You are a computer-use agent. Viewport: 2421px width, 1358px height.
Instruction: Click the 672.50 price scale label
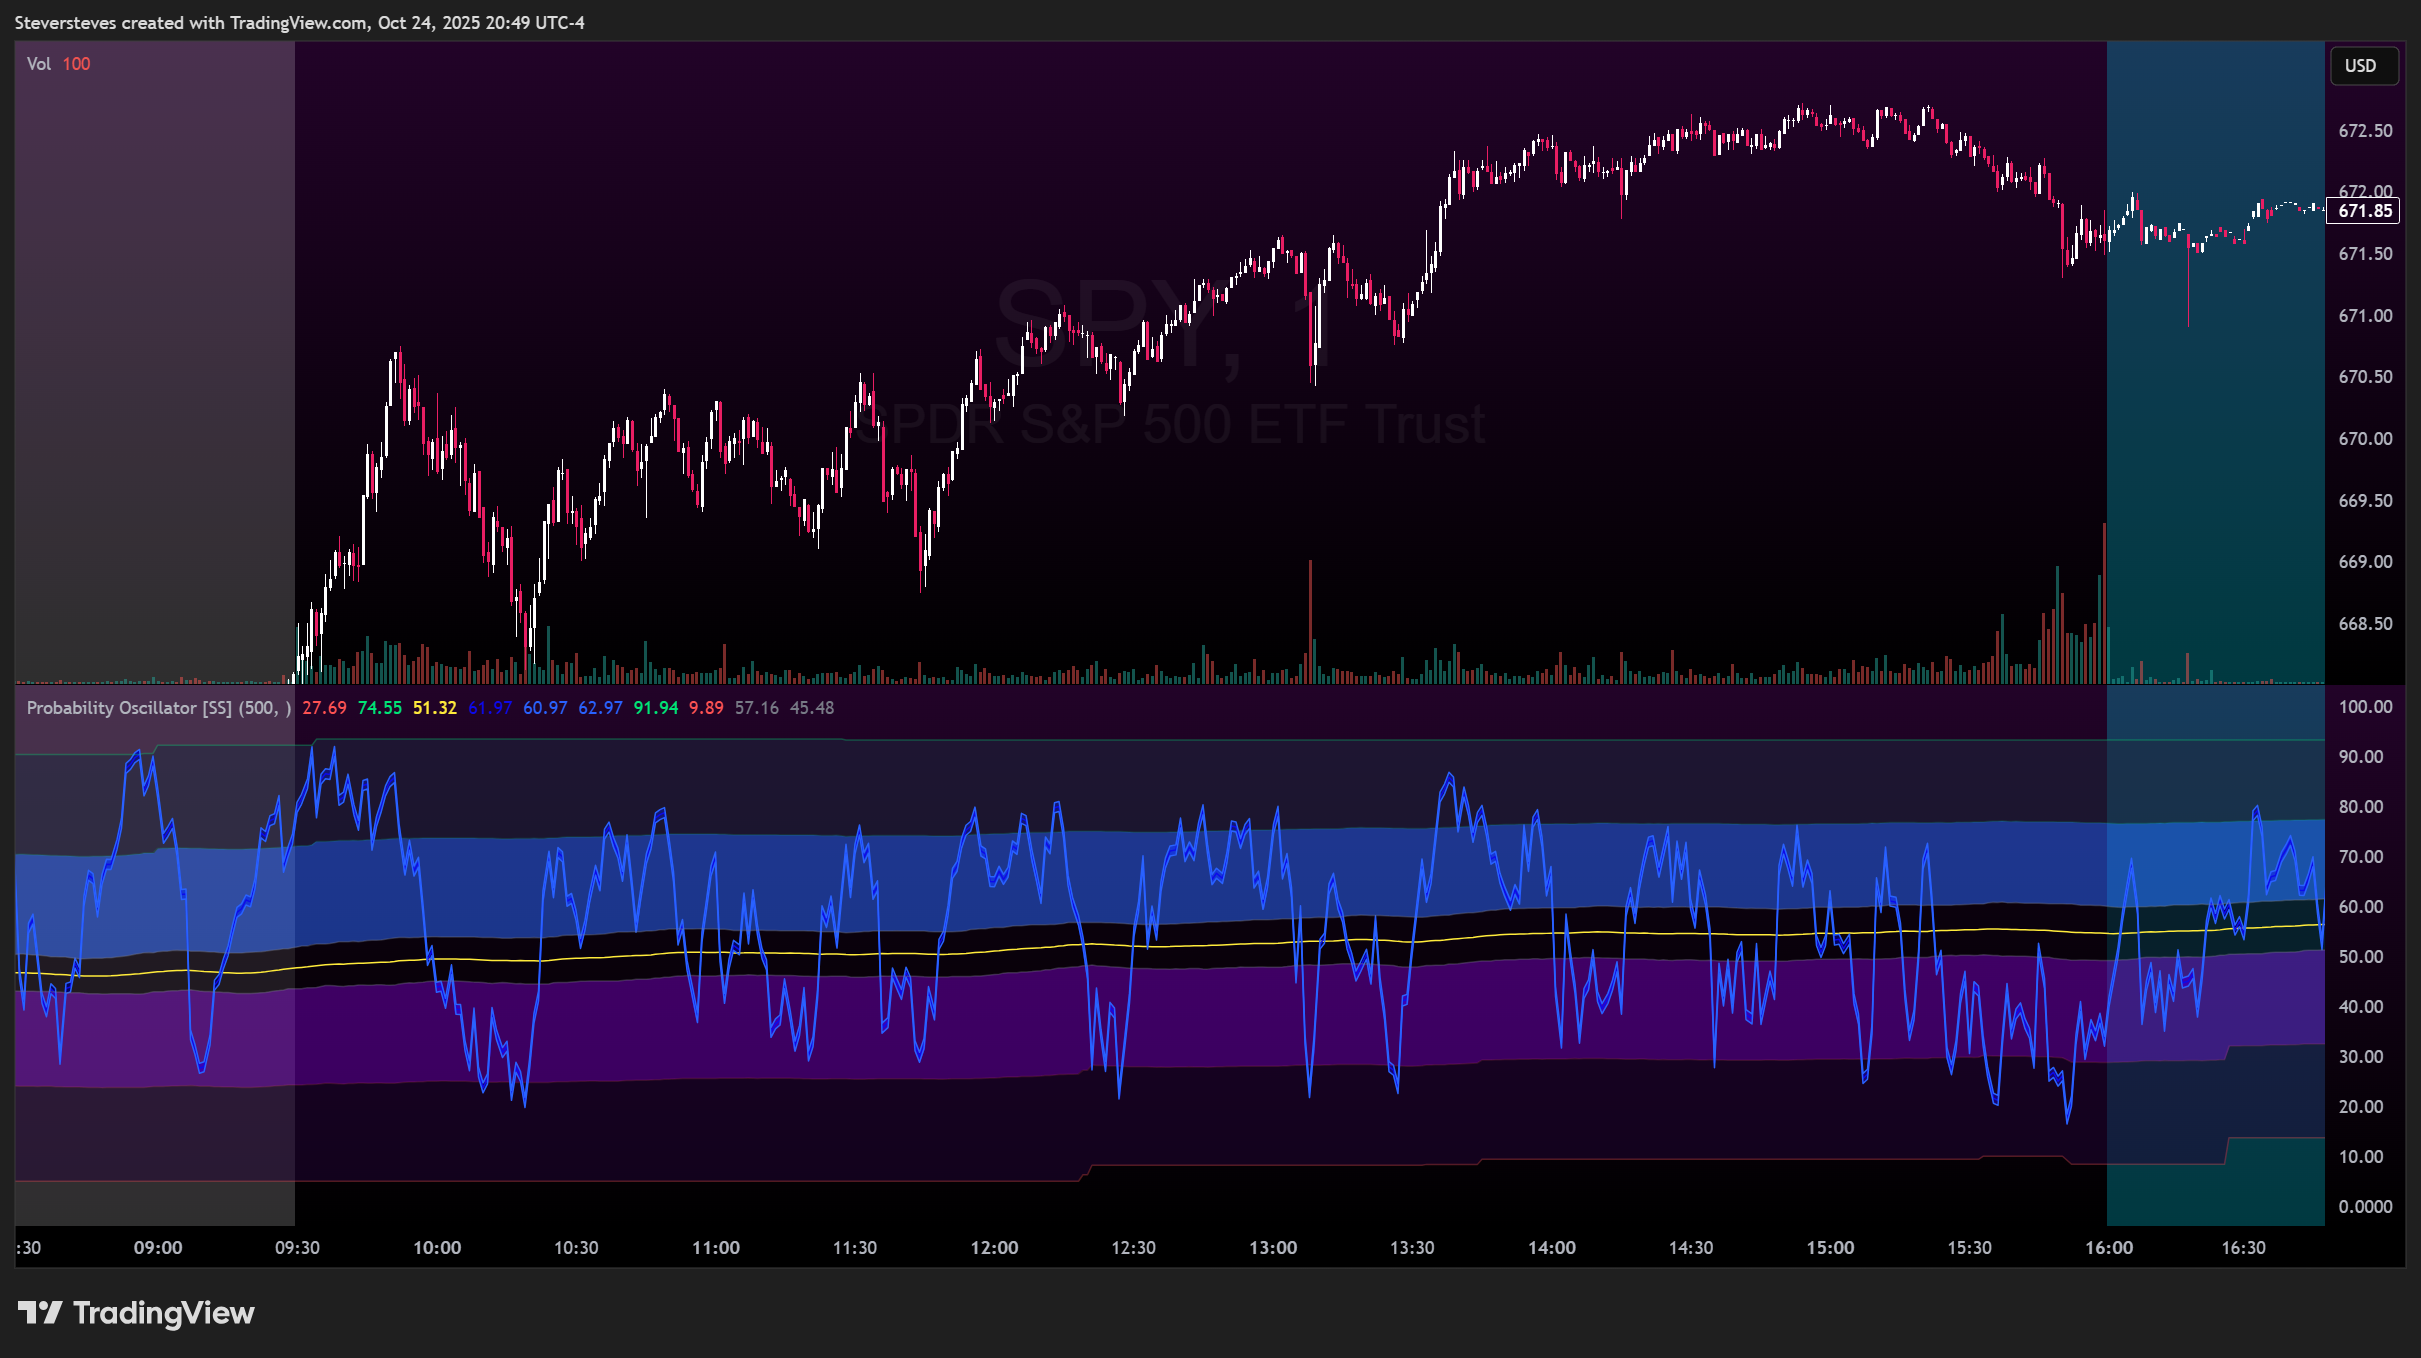(x=2365, y=131)
